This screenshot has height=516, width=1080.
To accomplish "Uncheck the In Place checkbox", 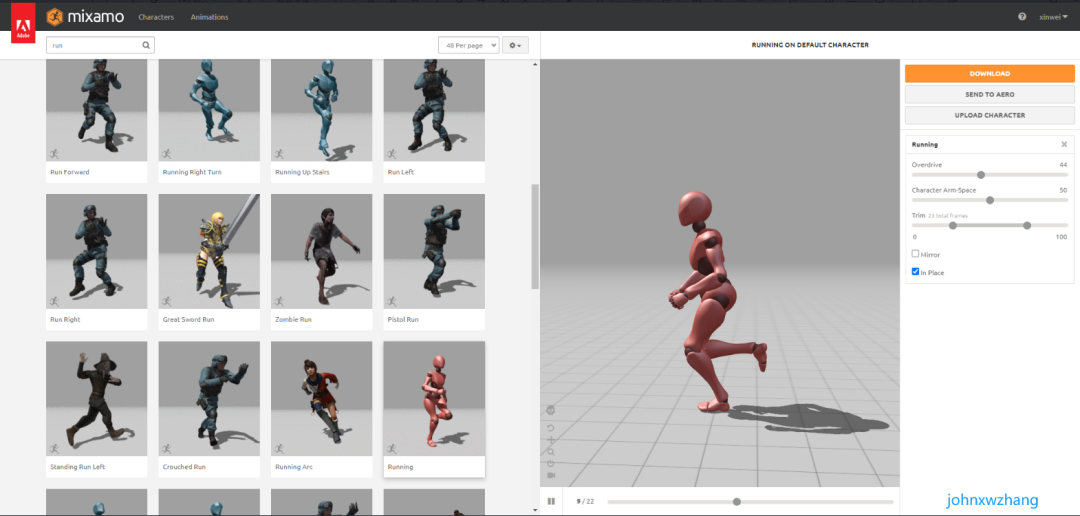I will pos(915,271).
